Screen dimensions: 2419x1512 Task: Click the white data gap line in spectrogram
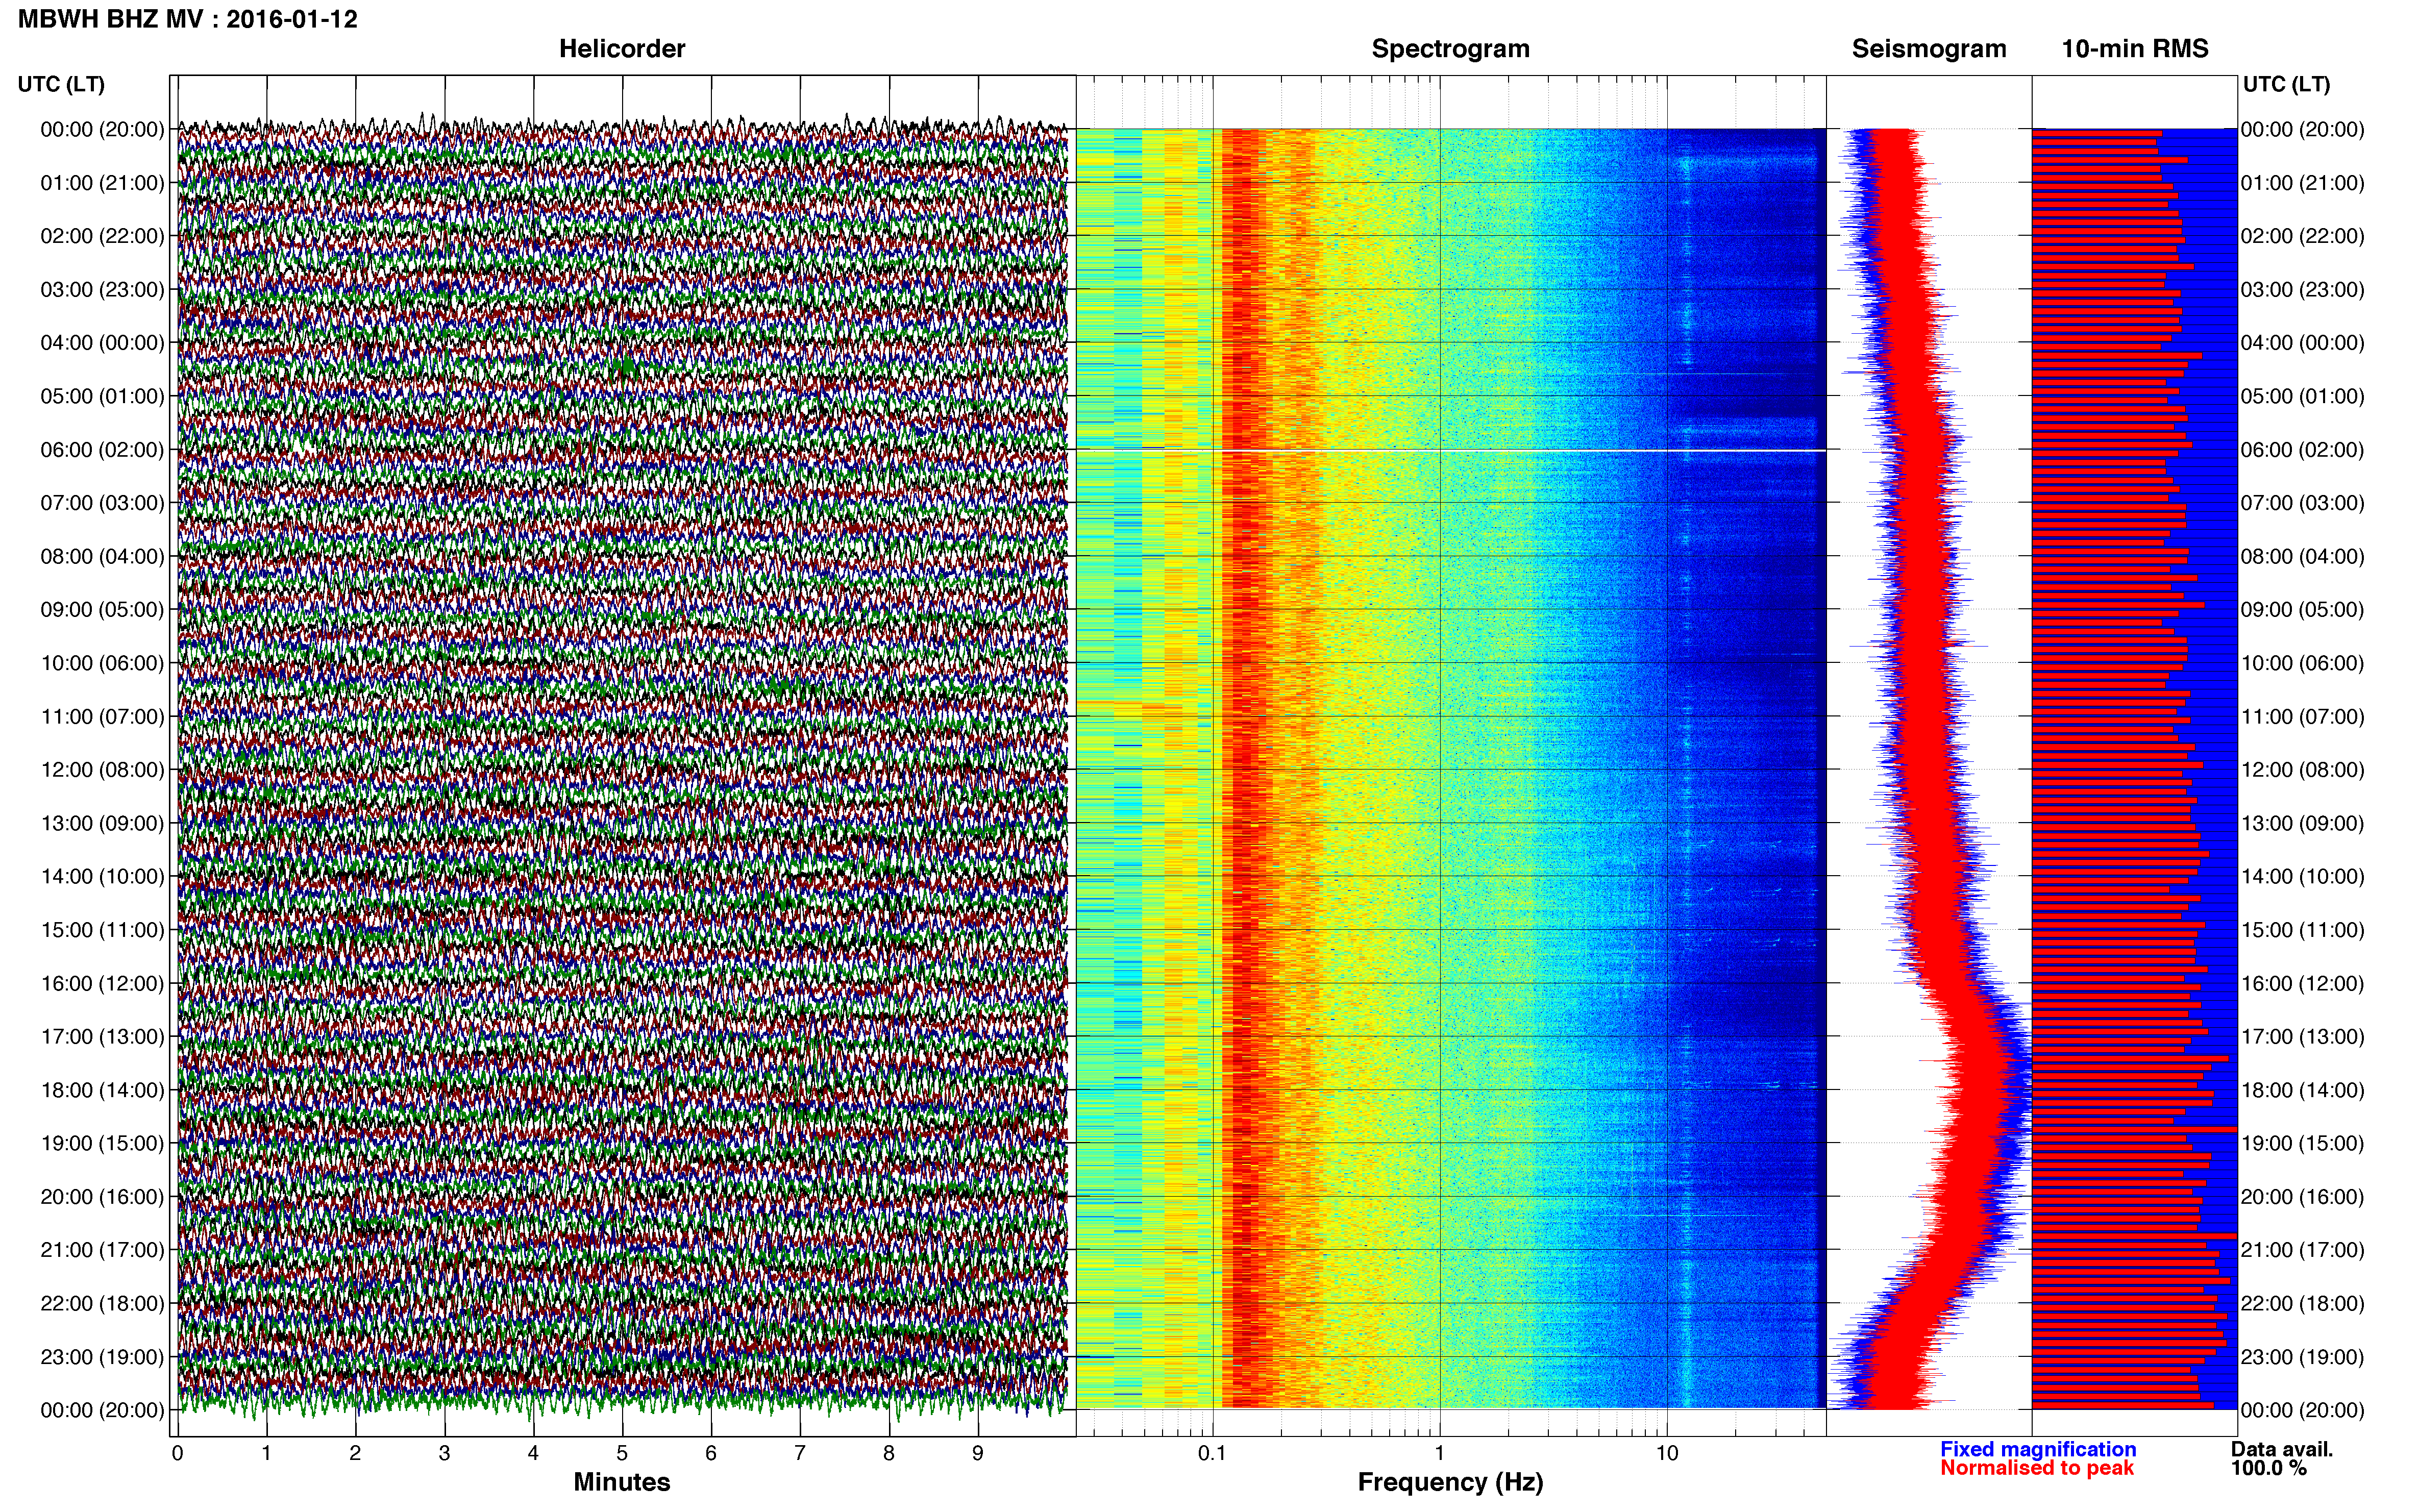click(x=1450, y=451)
